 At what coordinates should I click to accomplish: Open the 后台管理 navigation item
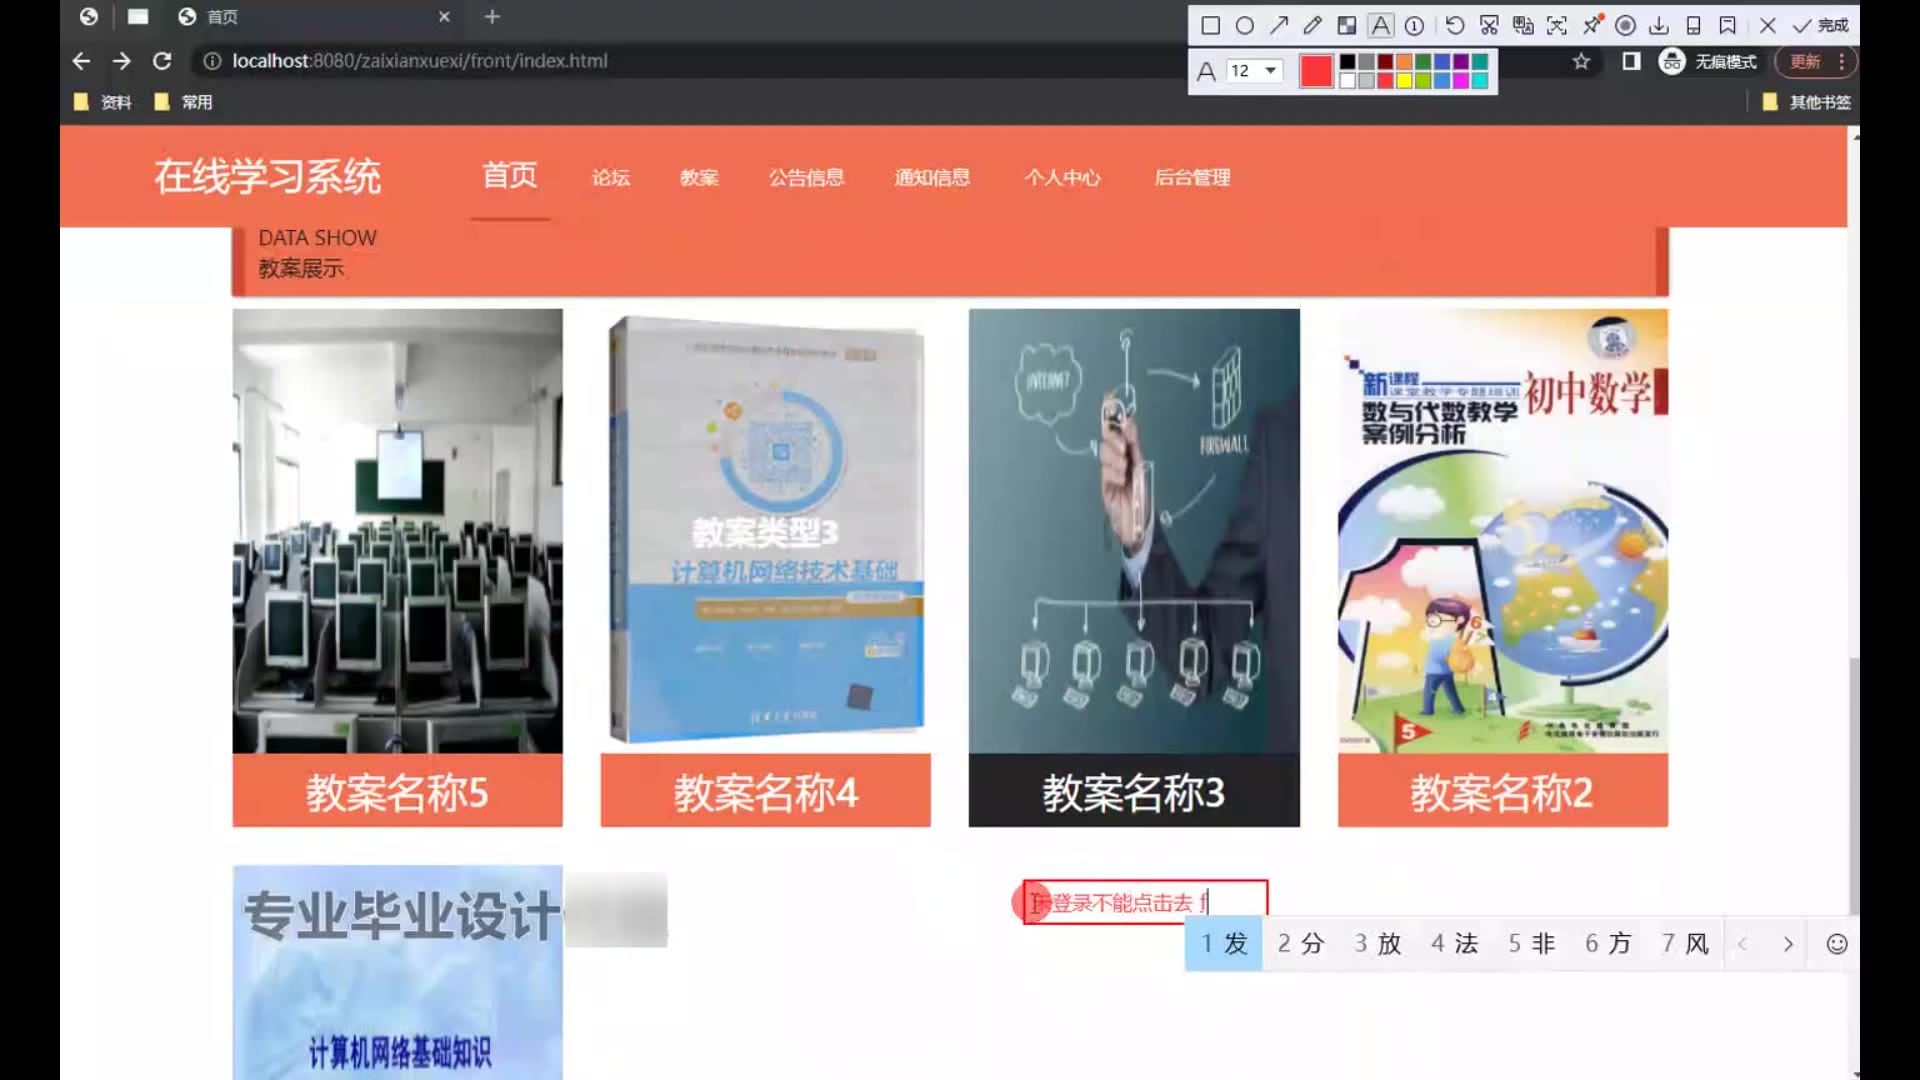[1192, 178]
